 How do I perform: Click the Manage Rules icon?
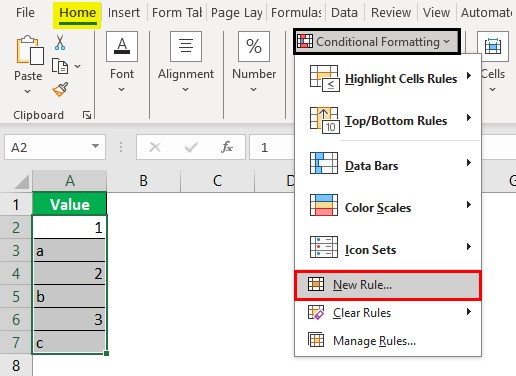coord(316,340)
